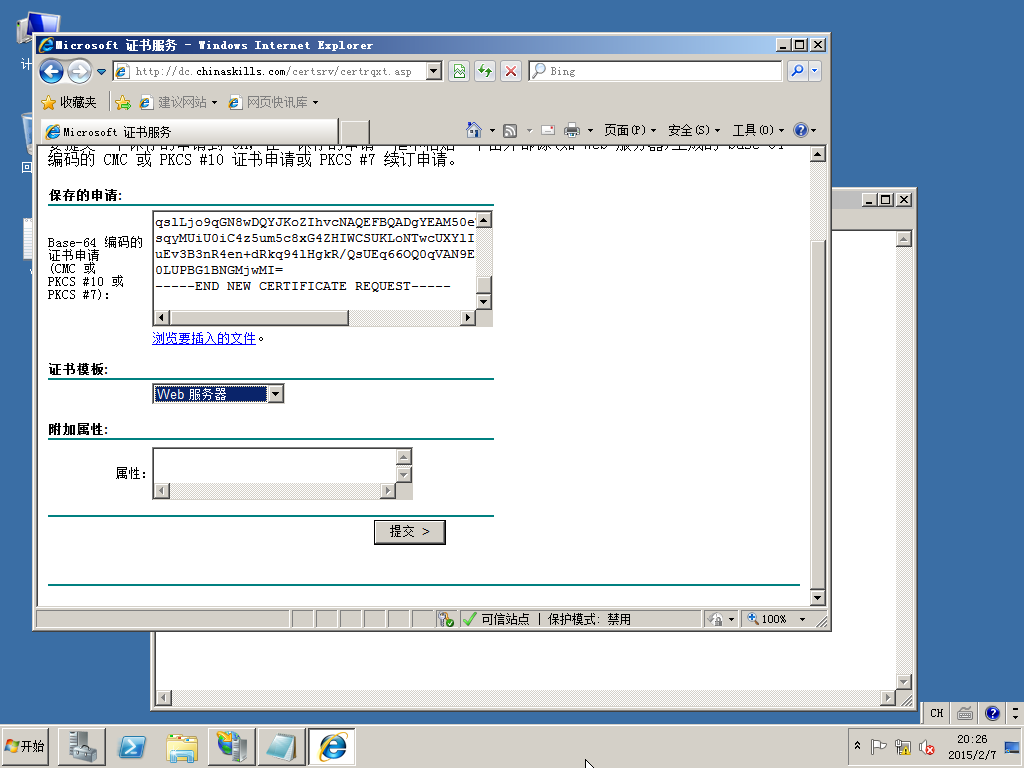Select the Microsoft 证书服务 tab

[x=189, y=132]
